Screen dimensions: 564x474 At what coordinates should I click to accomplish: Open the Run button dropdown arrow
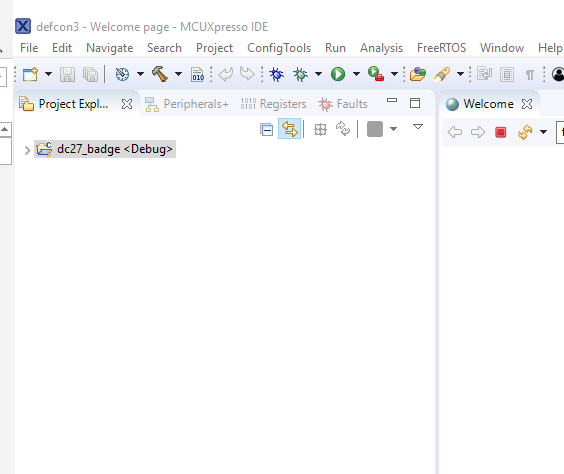356,74
